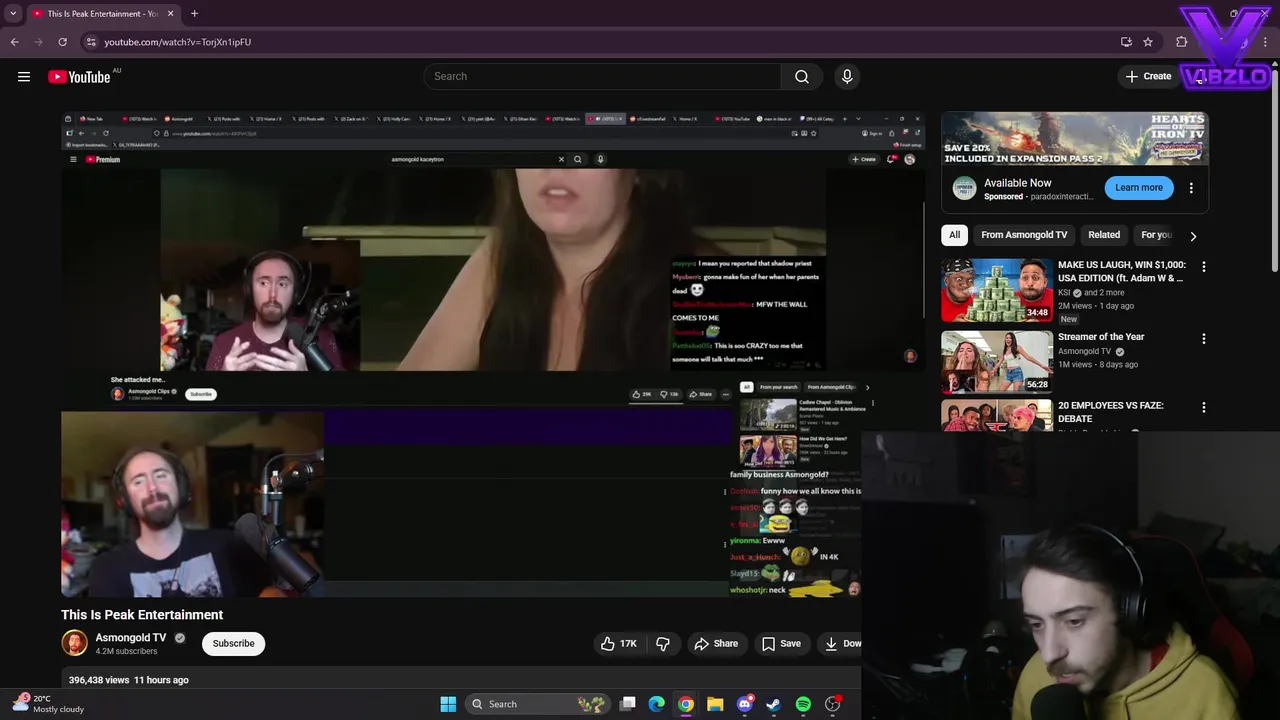Open the Hearts of Iron IV ad banner

click(1075, 139)
